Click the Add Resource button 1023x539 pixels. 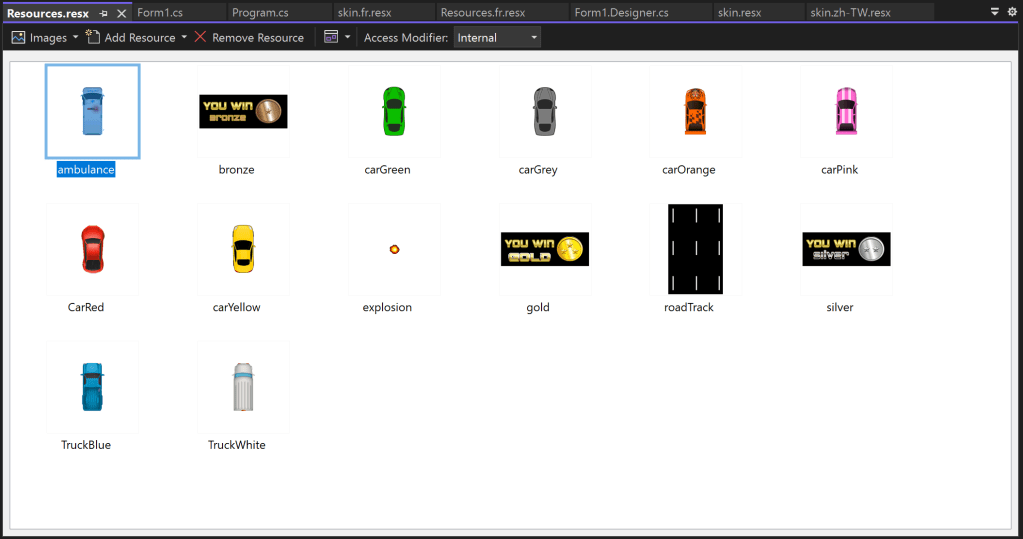[x=130, y=37]
